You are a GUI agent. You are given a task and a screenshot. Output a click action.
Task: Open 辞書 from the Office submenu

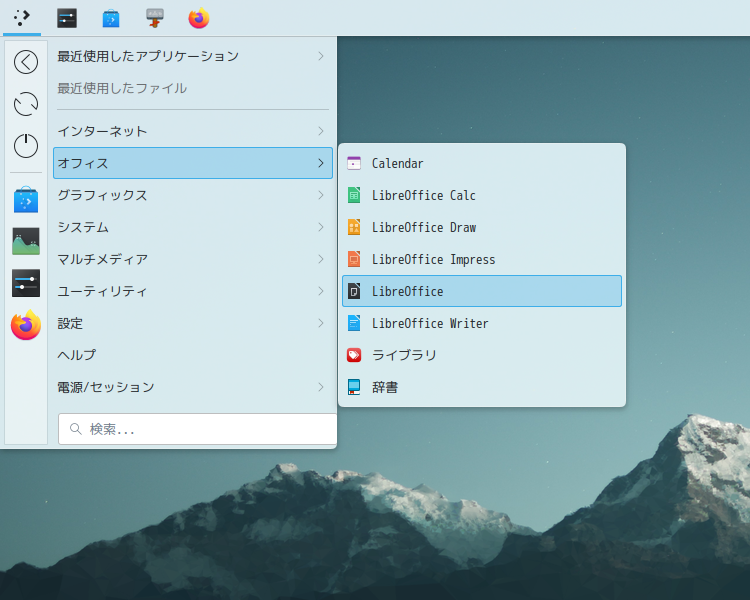point(482,387)
